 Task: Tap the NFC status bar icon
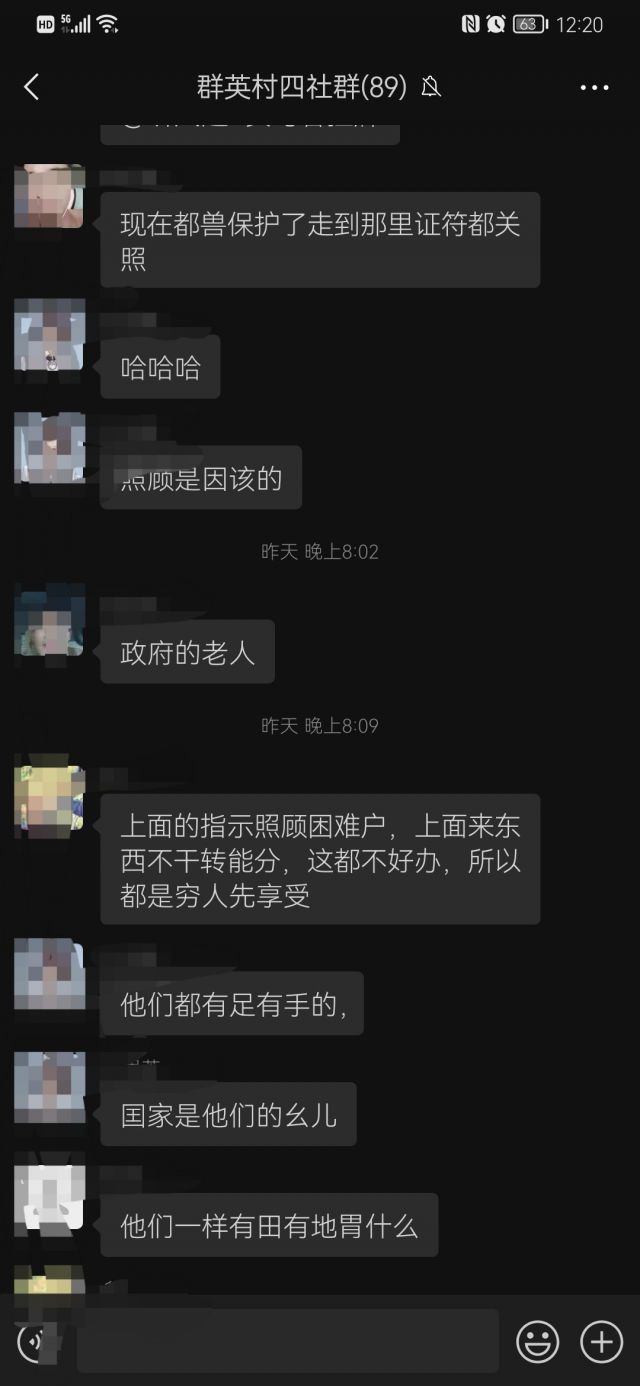point(470,24)
